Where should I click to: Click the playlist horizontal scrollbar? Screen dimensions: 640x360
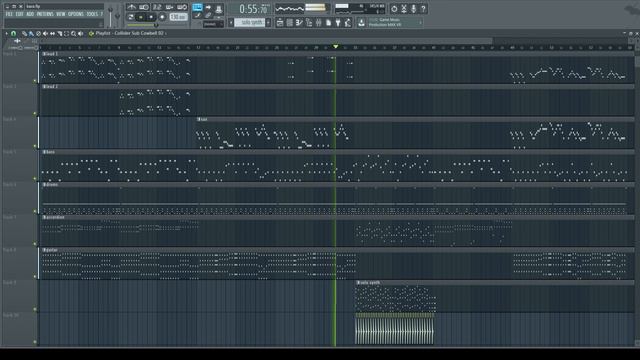pos(266,41)
